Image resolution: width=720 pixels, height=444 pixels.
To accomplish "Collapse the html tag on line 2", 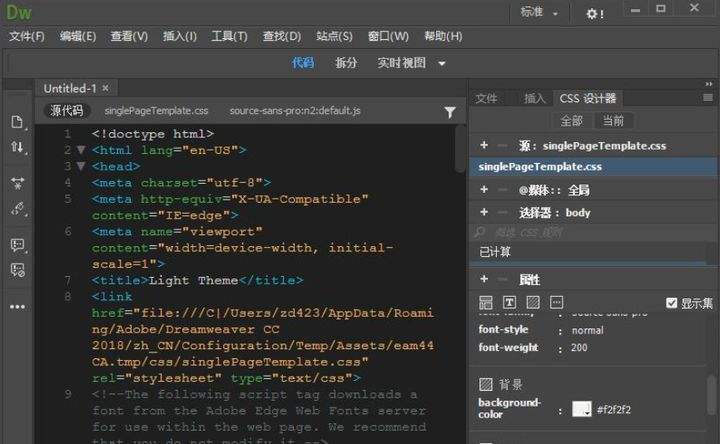I will tap(81, 150).
